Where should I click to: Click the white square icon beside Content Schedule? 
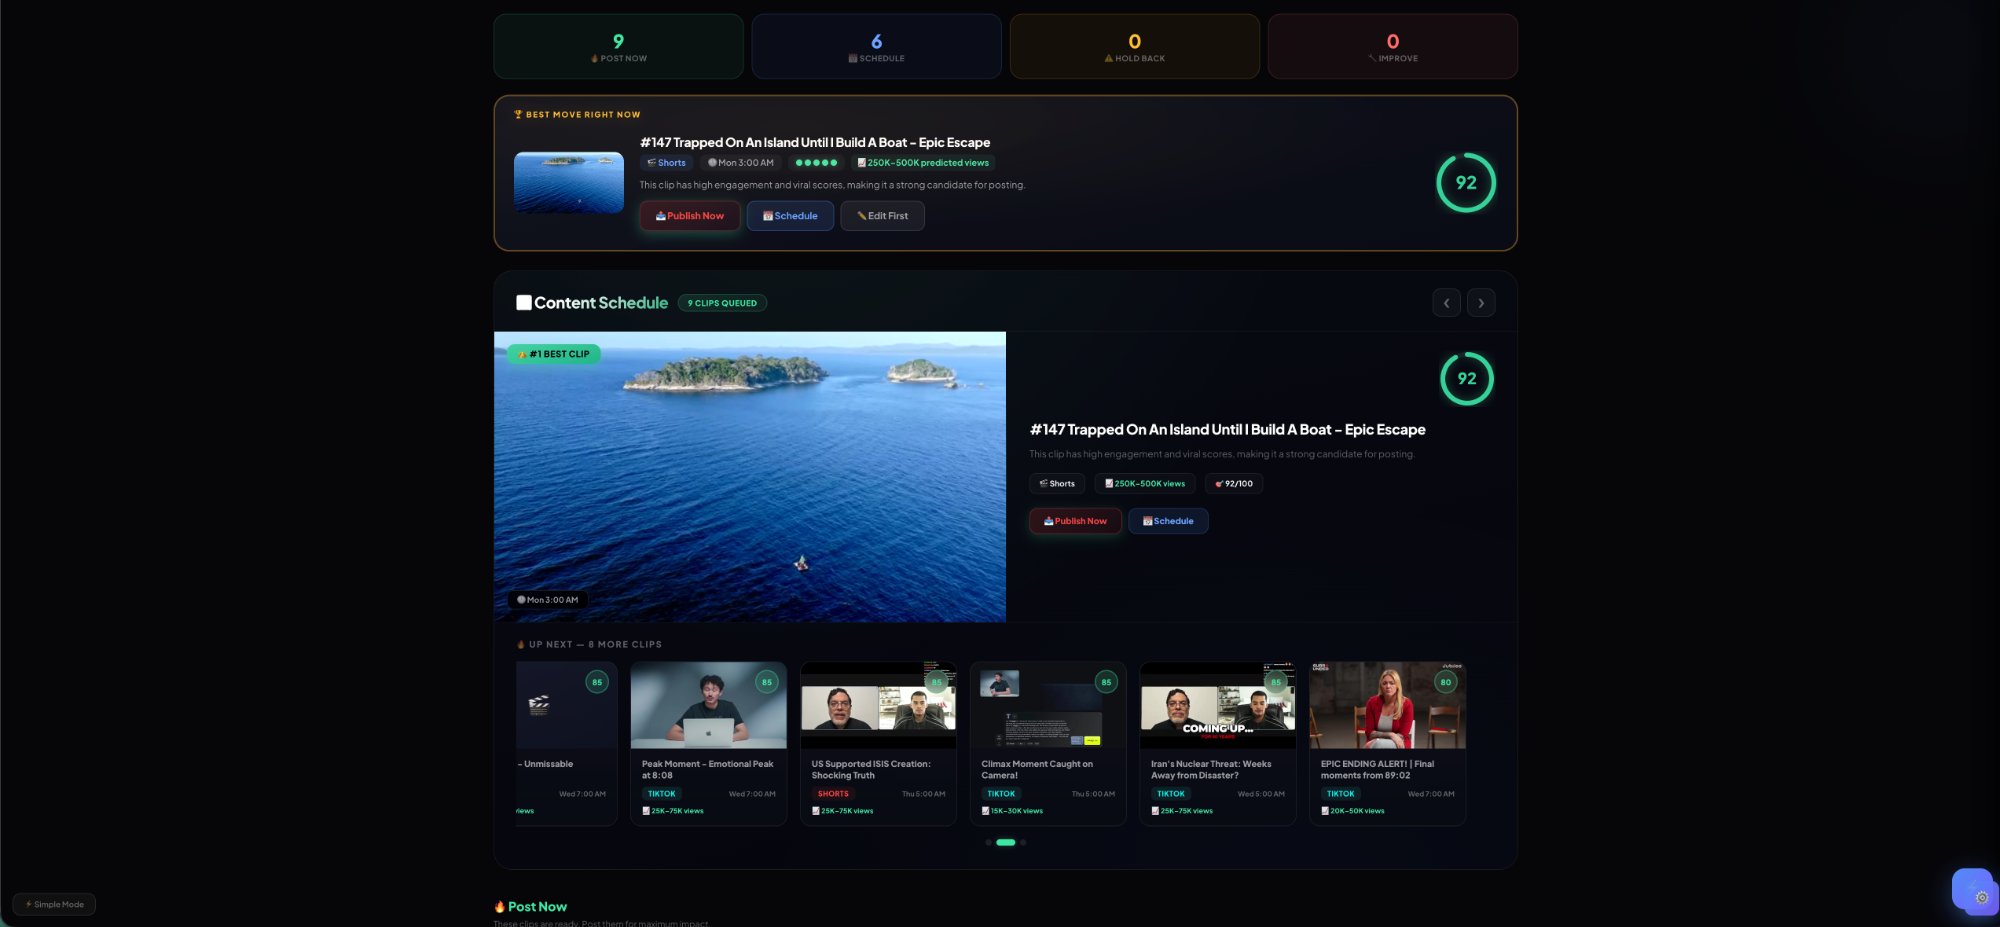523,303
